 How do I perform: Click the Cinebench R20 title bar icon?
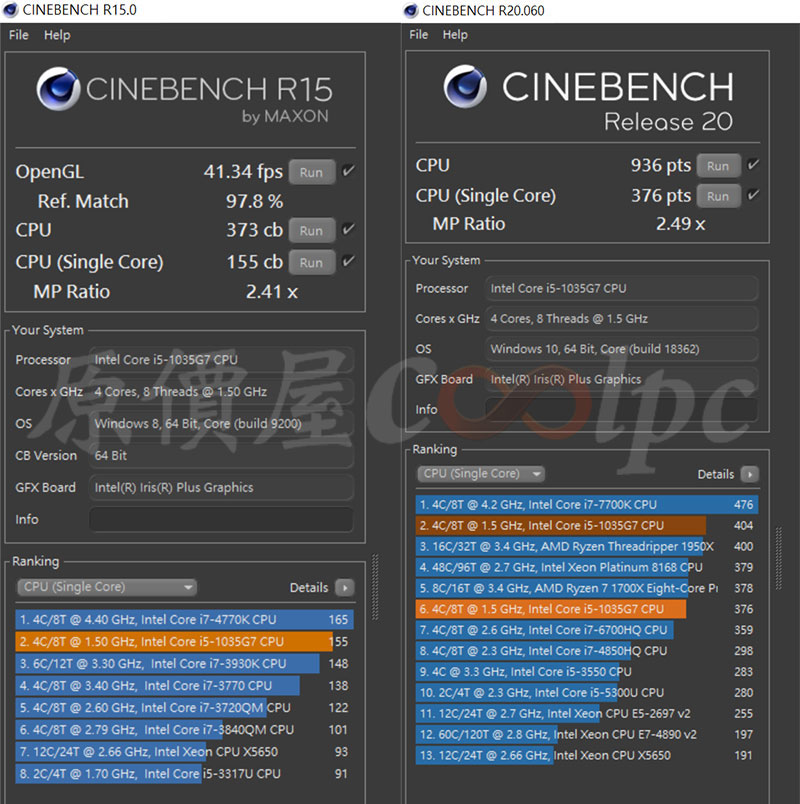click(x=411, y=10)
